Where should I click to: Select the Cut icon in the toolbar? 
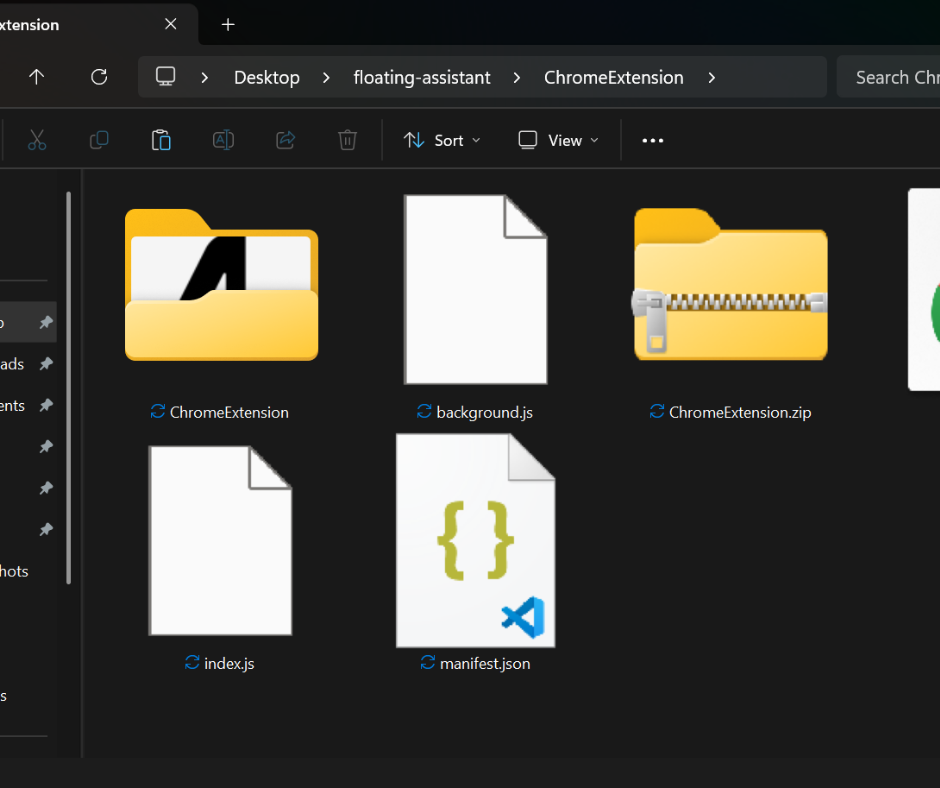37,140
